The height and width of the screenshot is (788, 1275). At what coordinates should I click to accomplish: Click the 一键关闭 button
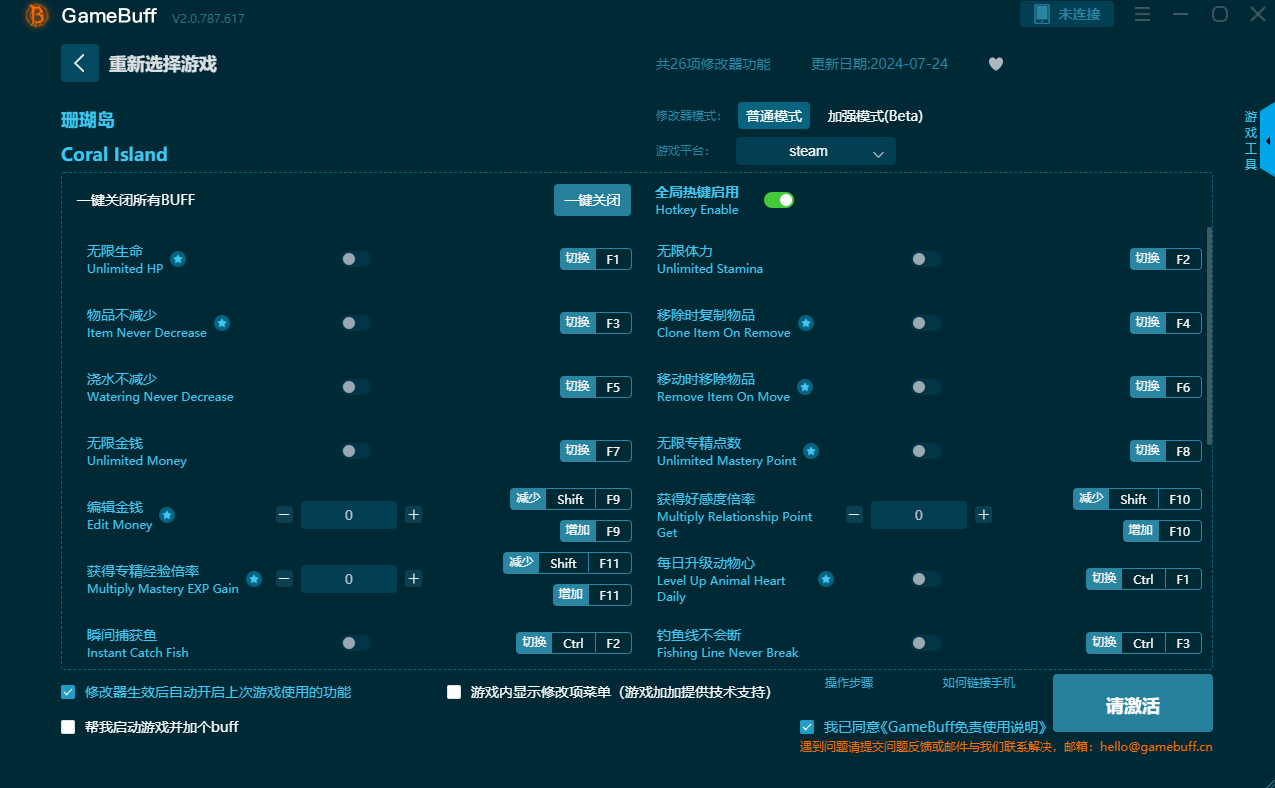pos(593,200)
